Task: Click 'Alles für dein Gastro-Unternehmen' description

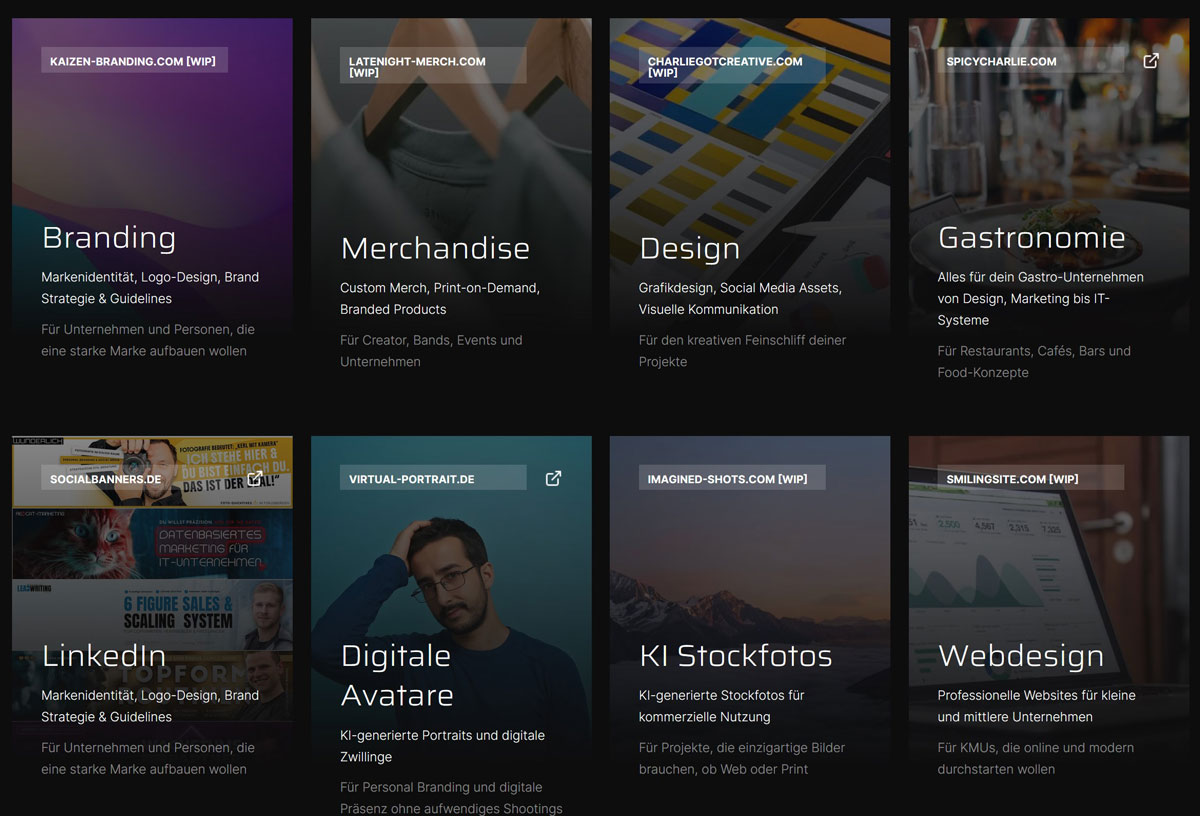Action: 1040,298
